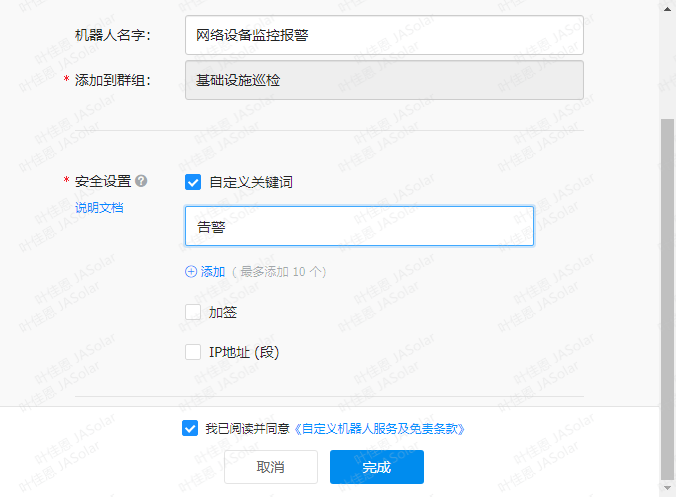
Task: Focus the 机器人名字 input field
Action: 384,35
